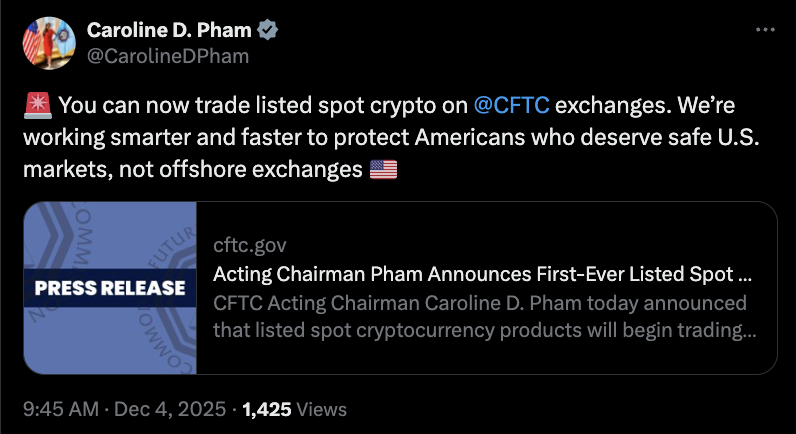Click the verified badge next to the name
This screenshot has height=434, width=796.
270,32
